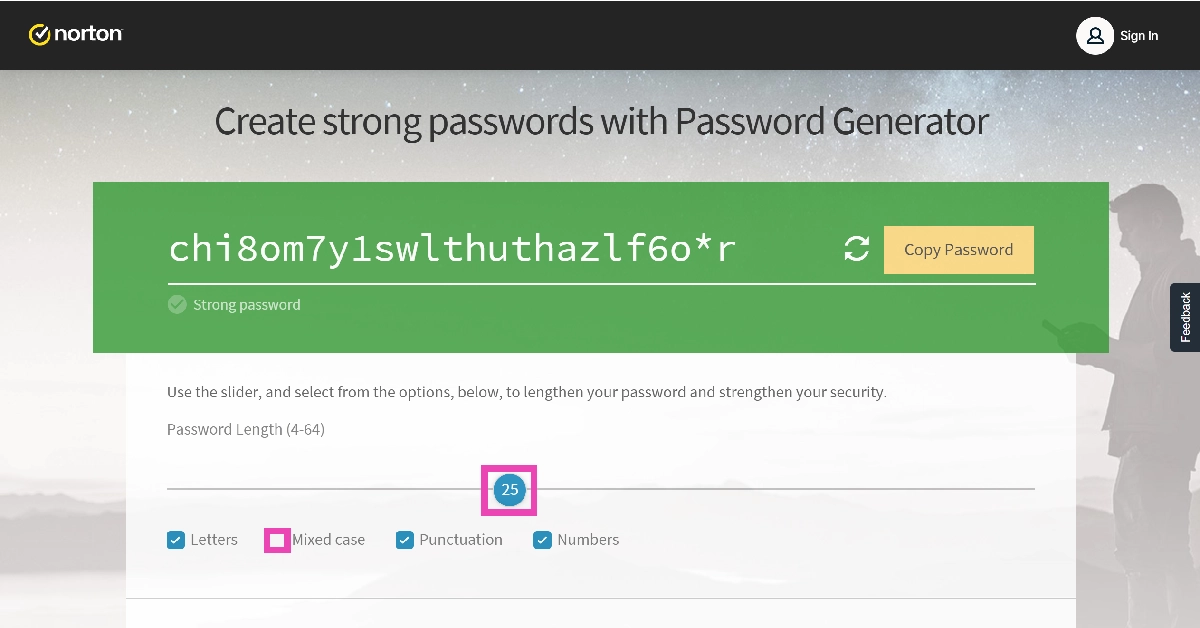Click the Password Length (4-64) label
This screenshot has width=1200, height=628.
point(246,430)
